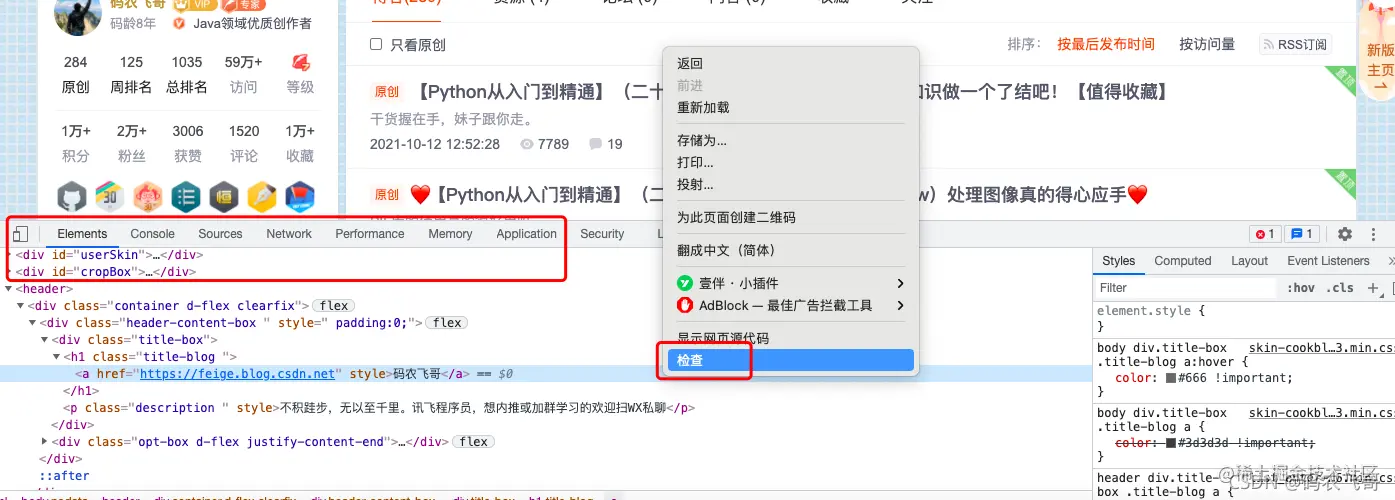Open 壹伴 · 小插件 submenu
The width and height of the screenshot is (1395, 500).
[790, 283]
